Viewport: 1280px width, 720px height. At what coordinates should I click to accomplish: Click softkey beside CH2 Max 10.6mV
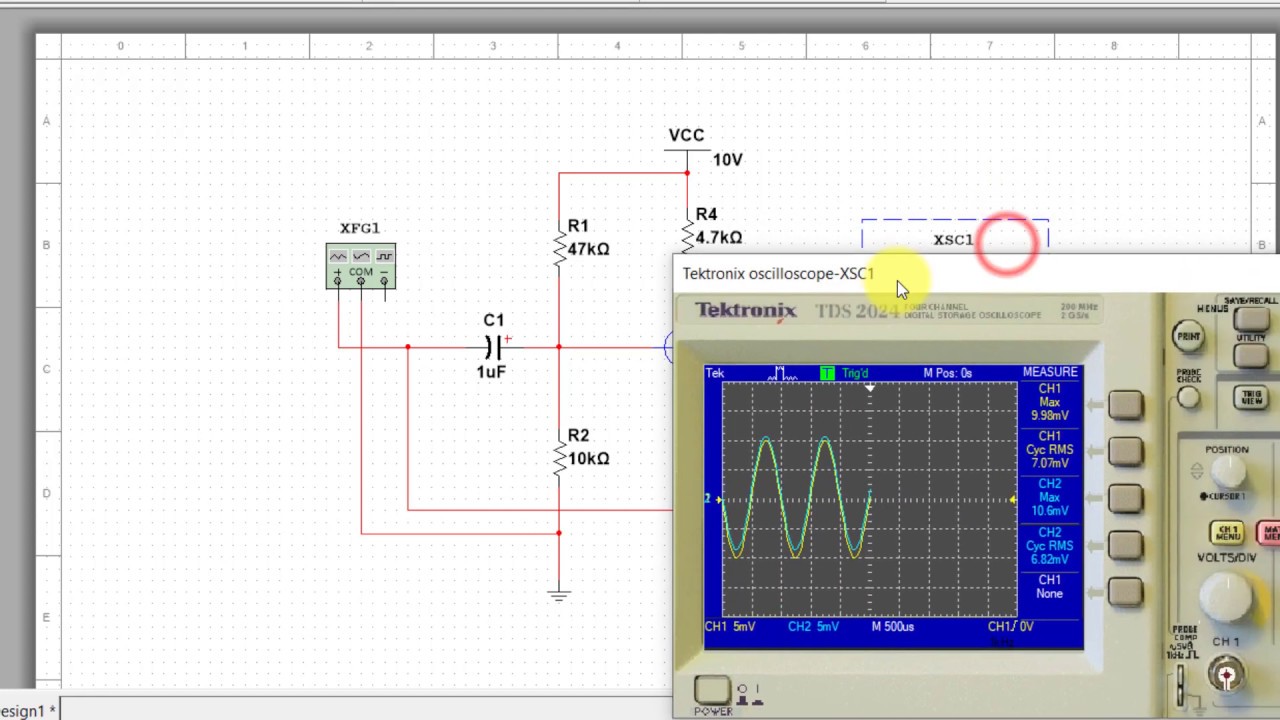[1125, 498]
